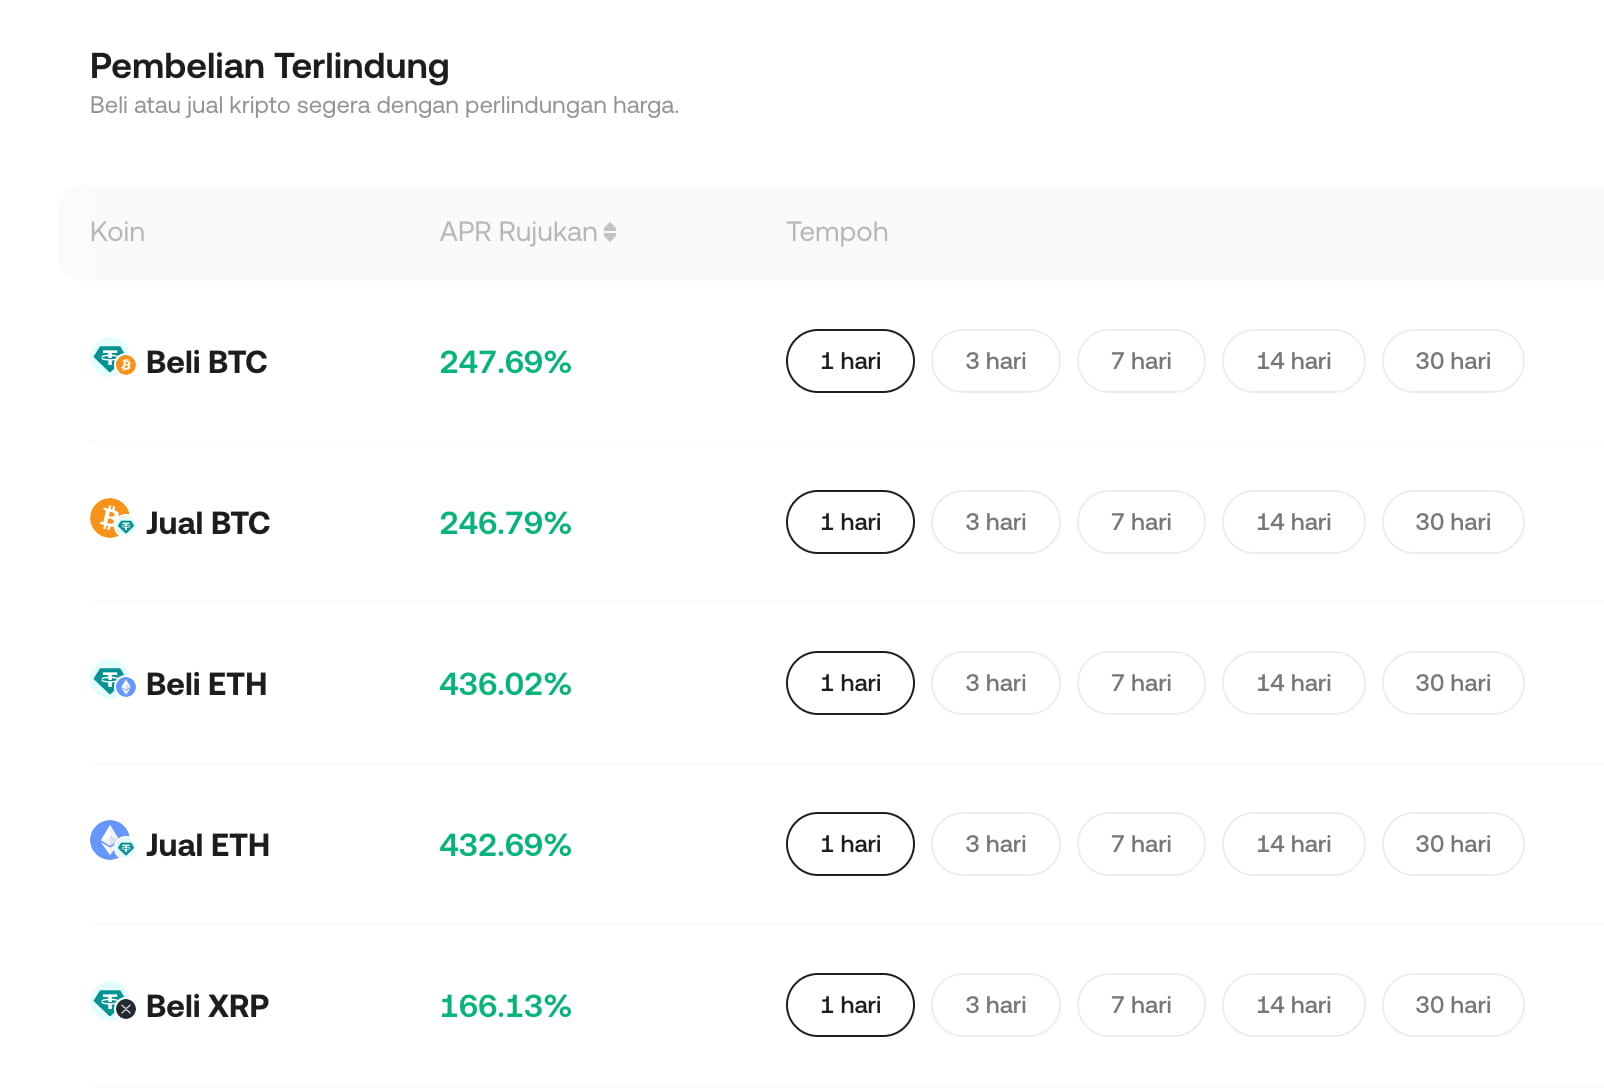Click the APR Rujukan column header
Image resolution: width=1604 pixels, height=1090 pixels.
[518, 232]
